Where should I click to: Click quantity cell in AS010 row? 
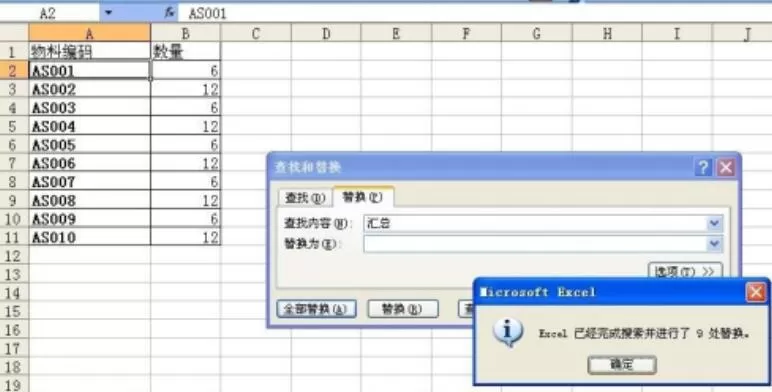pyautogui.click(x=186, y=237)
